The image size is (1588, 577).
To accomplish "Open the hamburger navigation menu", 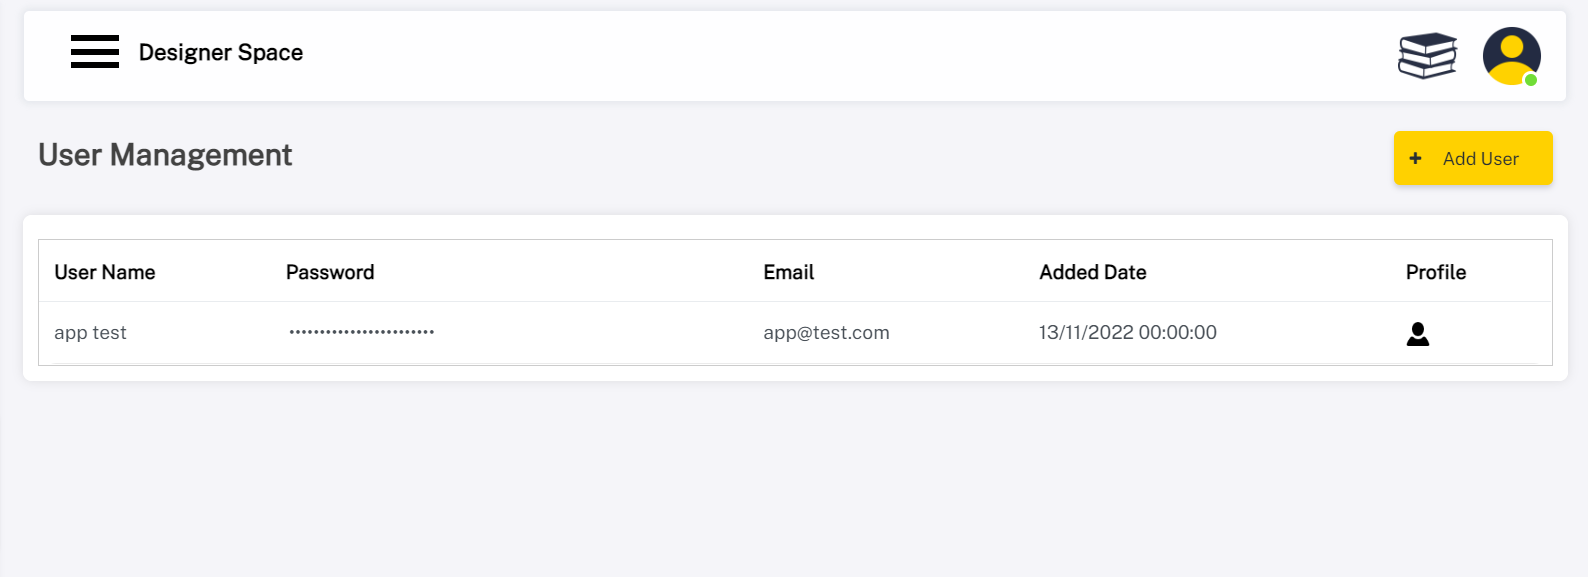I will (95, 52).
